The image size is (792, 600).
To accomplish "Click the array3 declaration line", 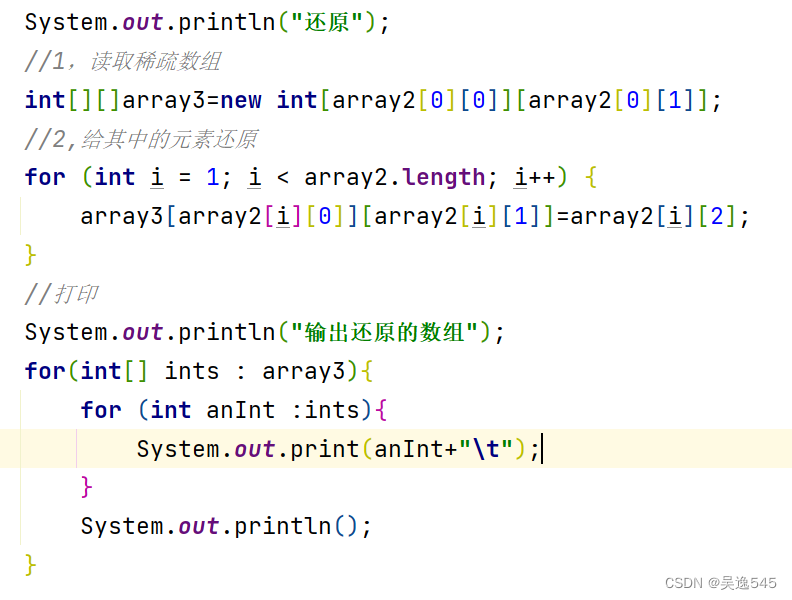I will pyautogui.click(x=373, y=100).
